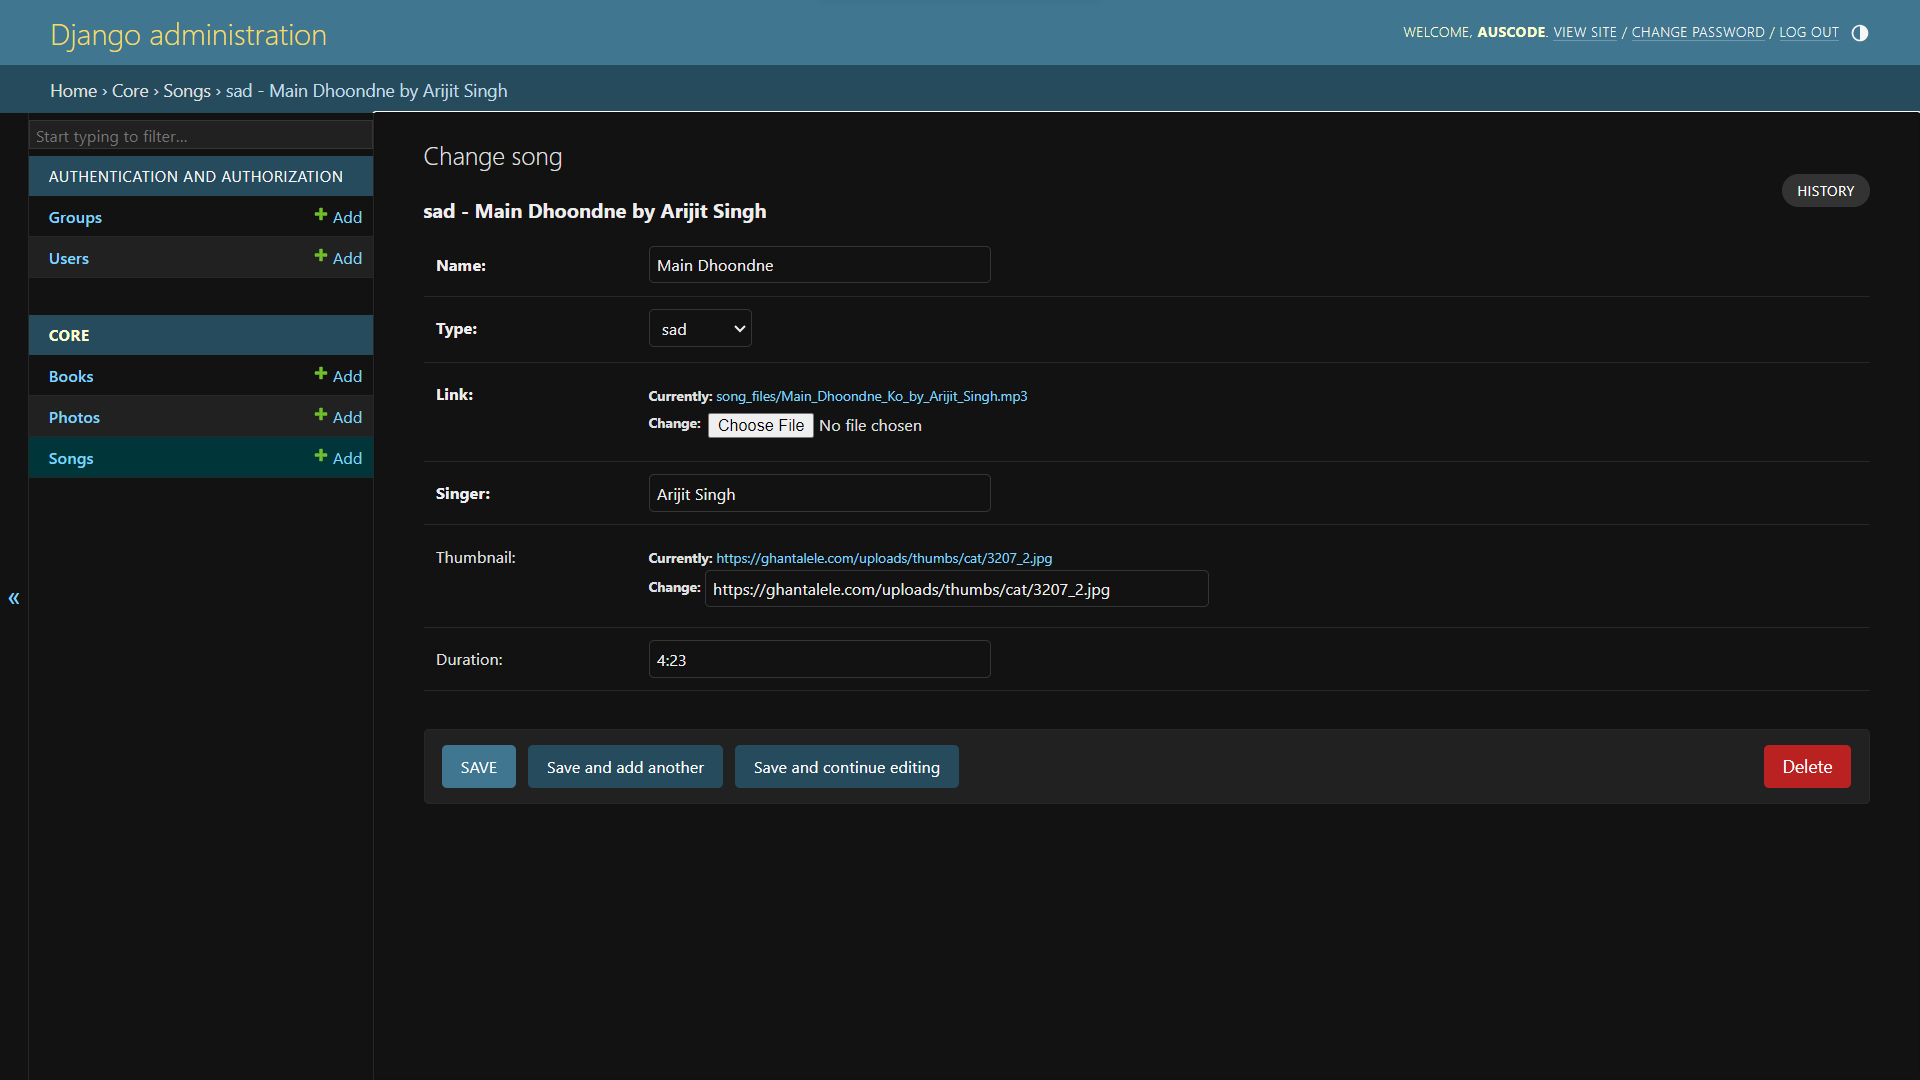1920x1080 pixels.
Task: Open the HISTORY page
Action: point(1825,191)
